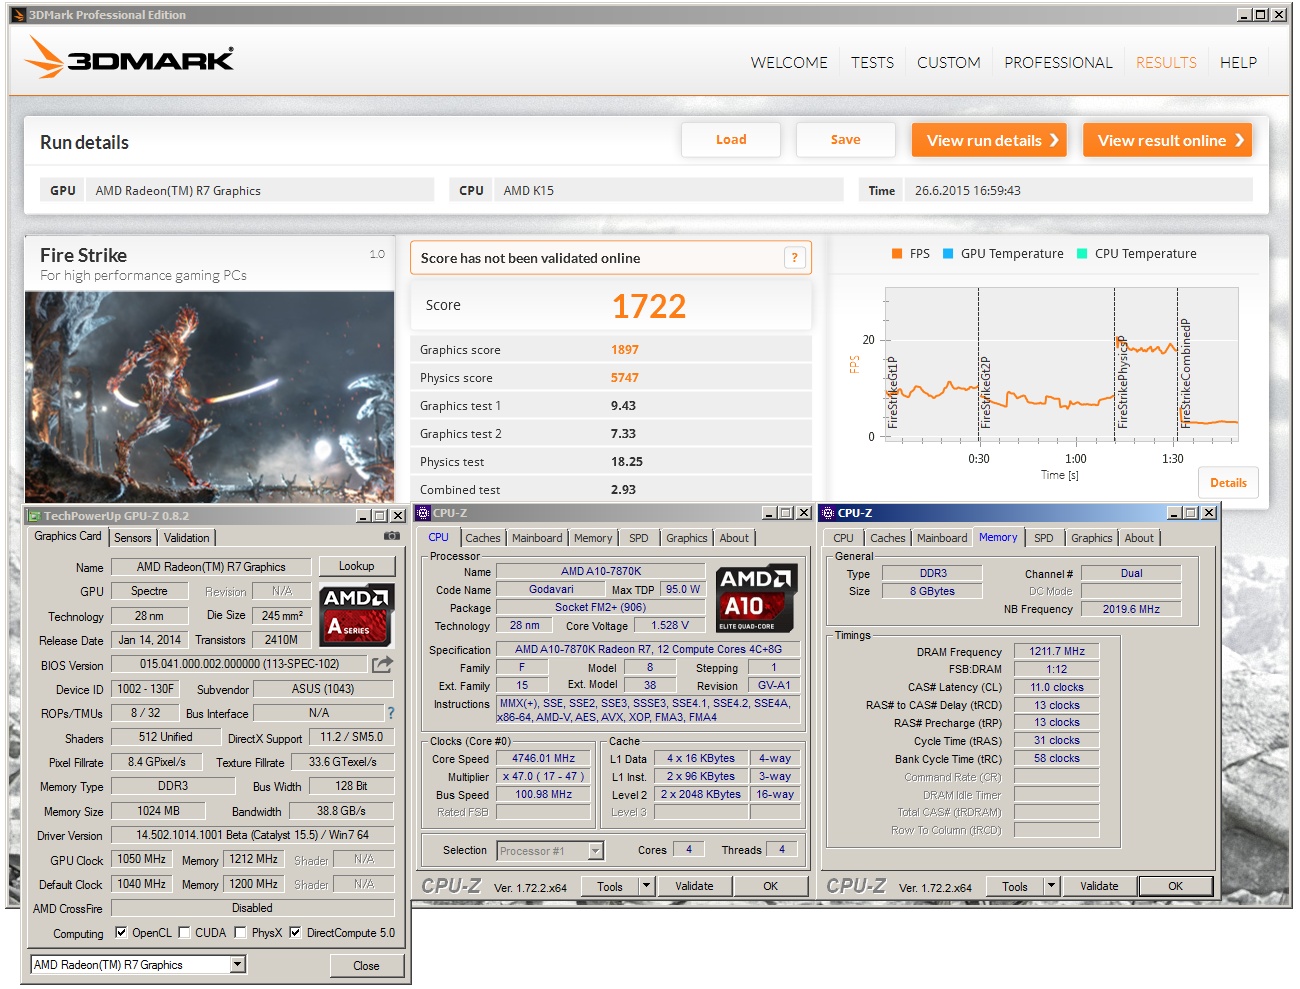
Task: Switch to Caches tab in CPU-Z CPU window
Action: click(483, 538)
